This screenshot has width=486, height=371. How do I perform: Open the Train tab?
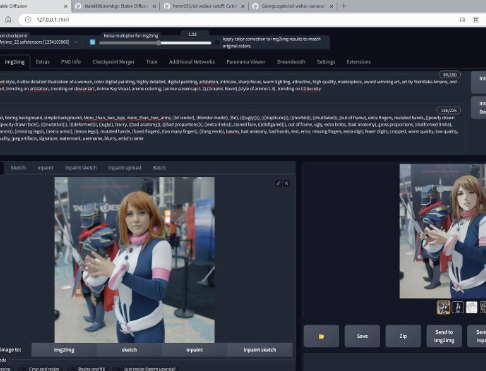tap(151, 62)
